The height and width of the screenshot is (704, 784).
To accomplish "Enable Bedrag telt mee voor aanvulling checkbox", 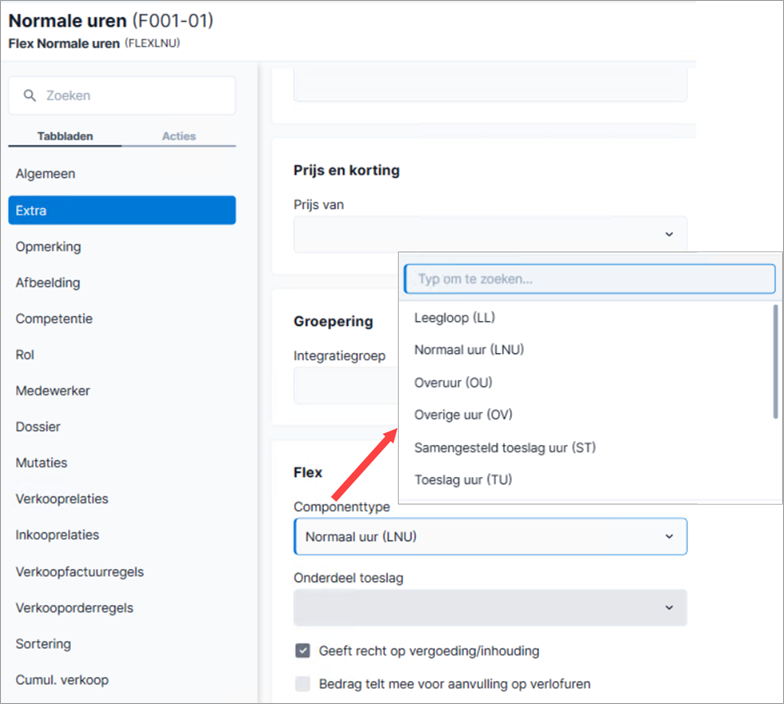I will coord(302,684).
